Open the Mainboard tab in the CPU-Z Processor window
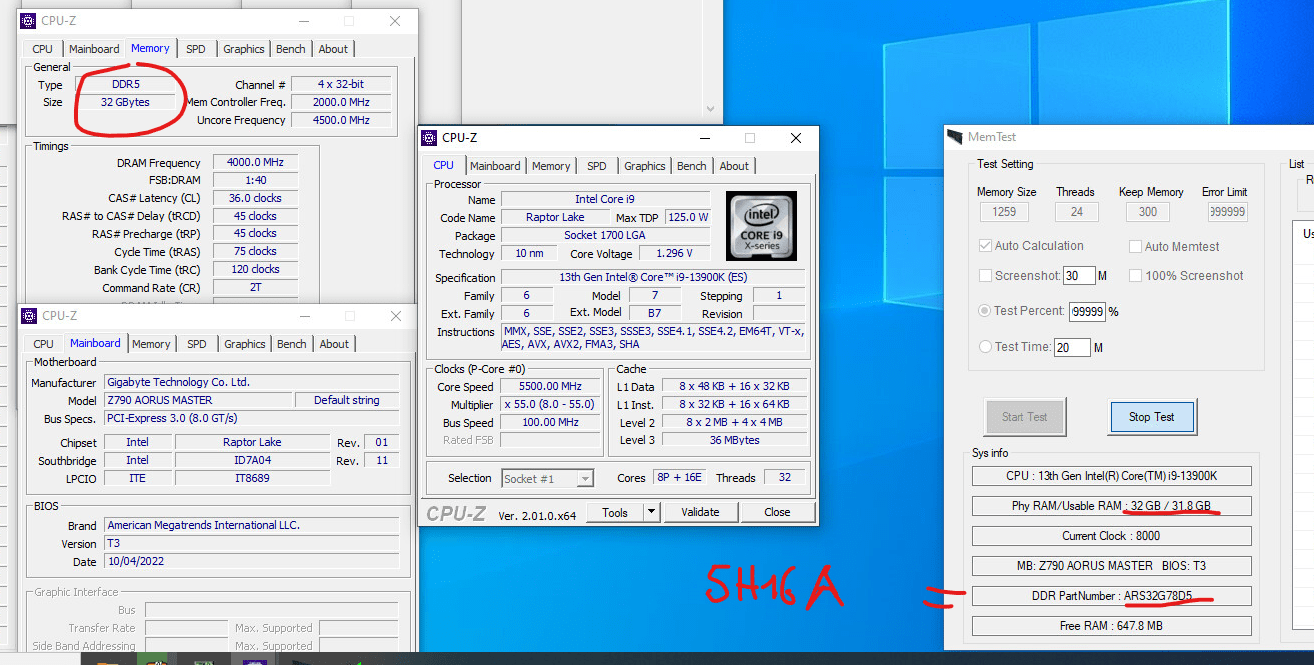 pyautogui.click(x=495, y=166)
